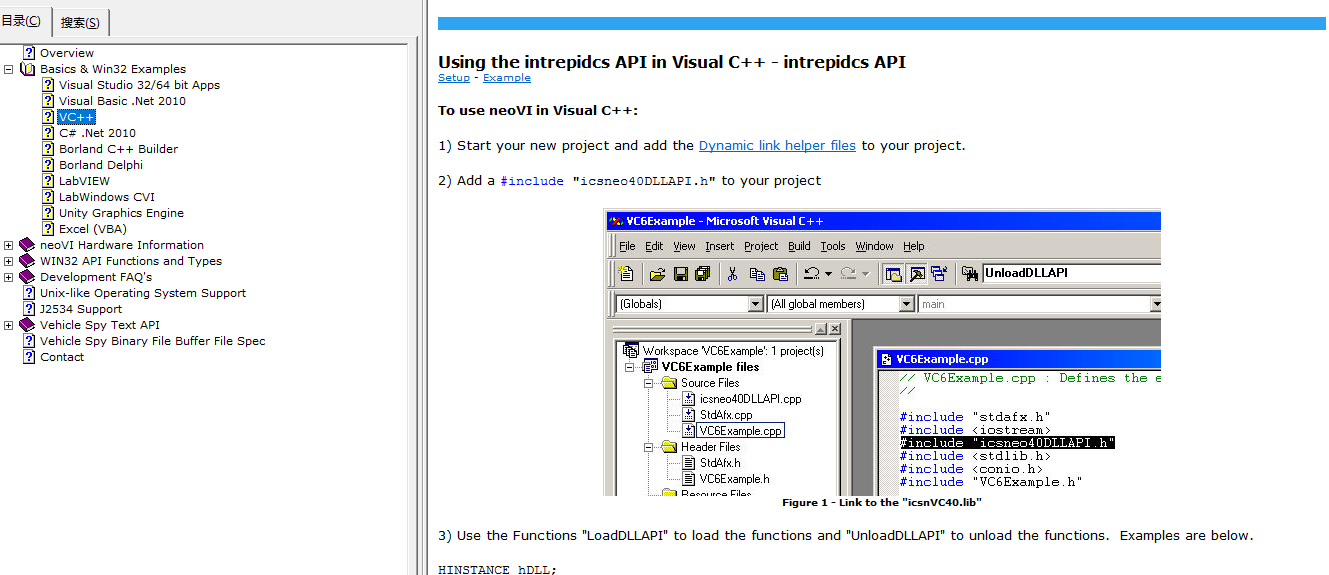
Task: Click the Visual Basic .Net 2010 topic icon
Action: point(49,101)
